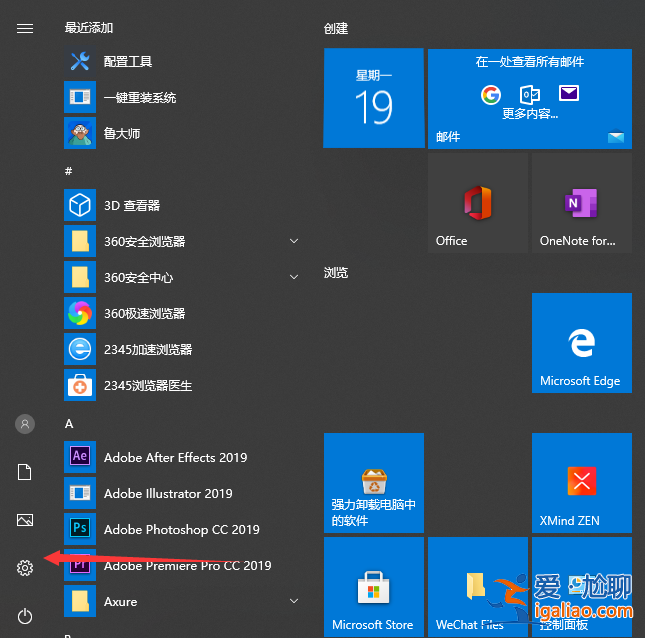The height and width of the screenshot is (638, 645).
Task: Open 一键重装系统 app
Action: pyautogui.click(x=183, y=97)
